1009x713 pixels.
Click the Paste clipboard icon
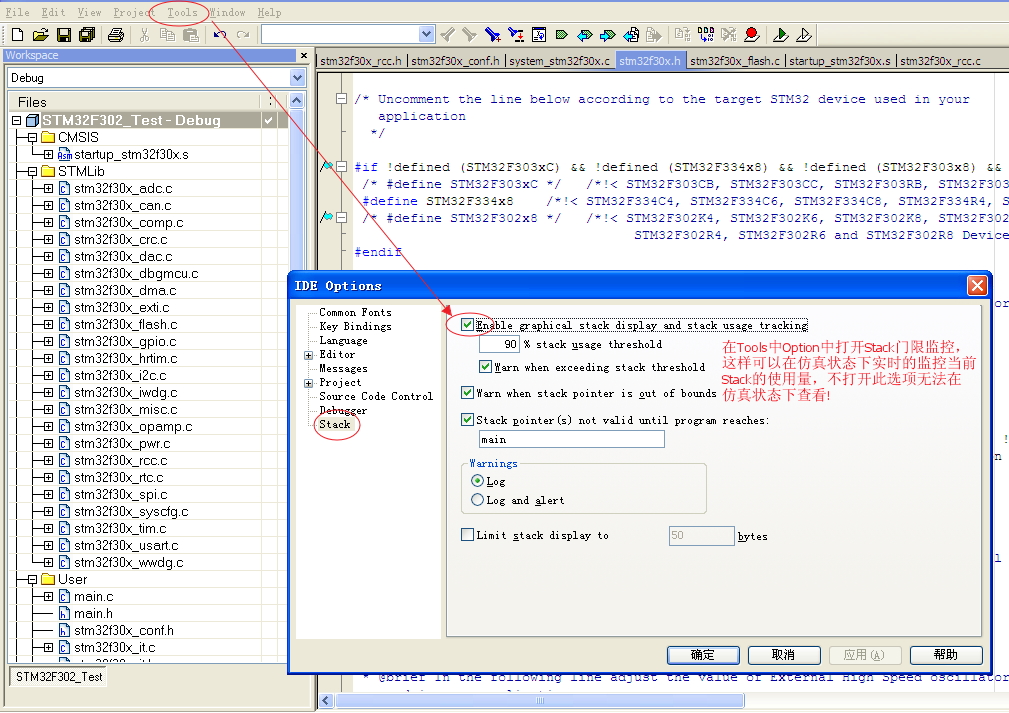click(x=191, y=35)
